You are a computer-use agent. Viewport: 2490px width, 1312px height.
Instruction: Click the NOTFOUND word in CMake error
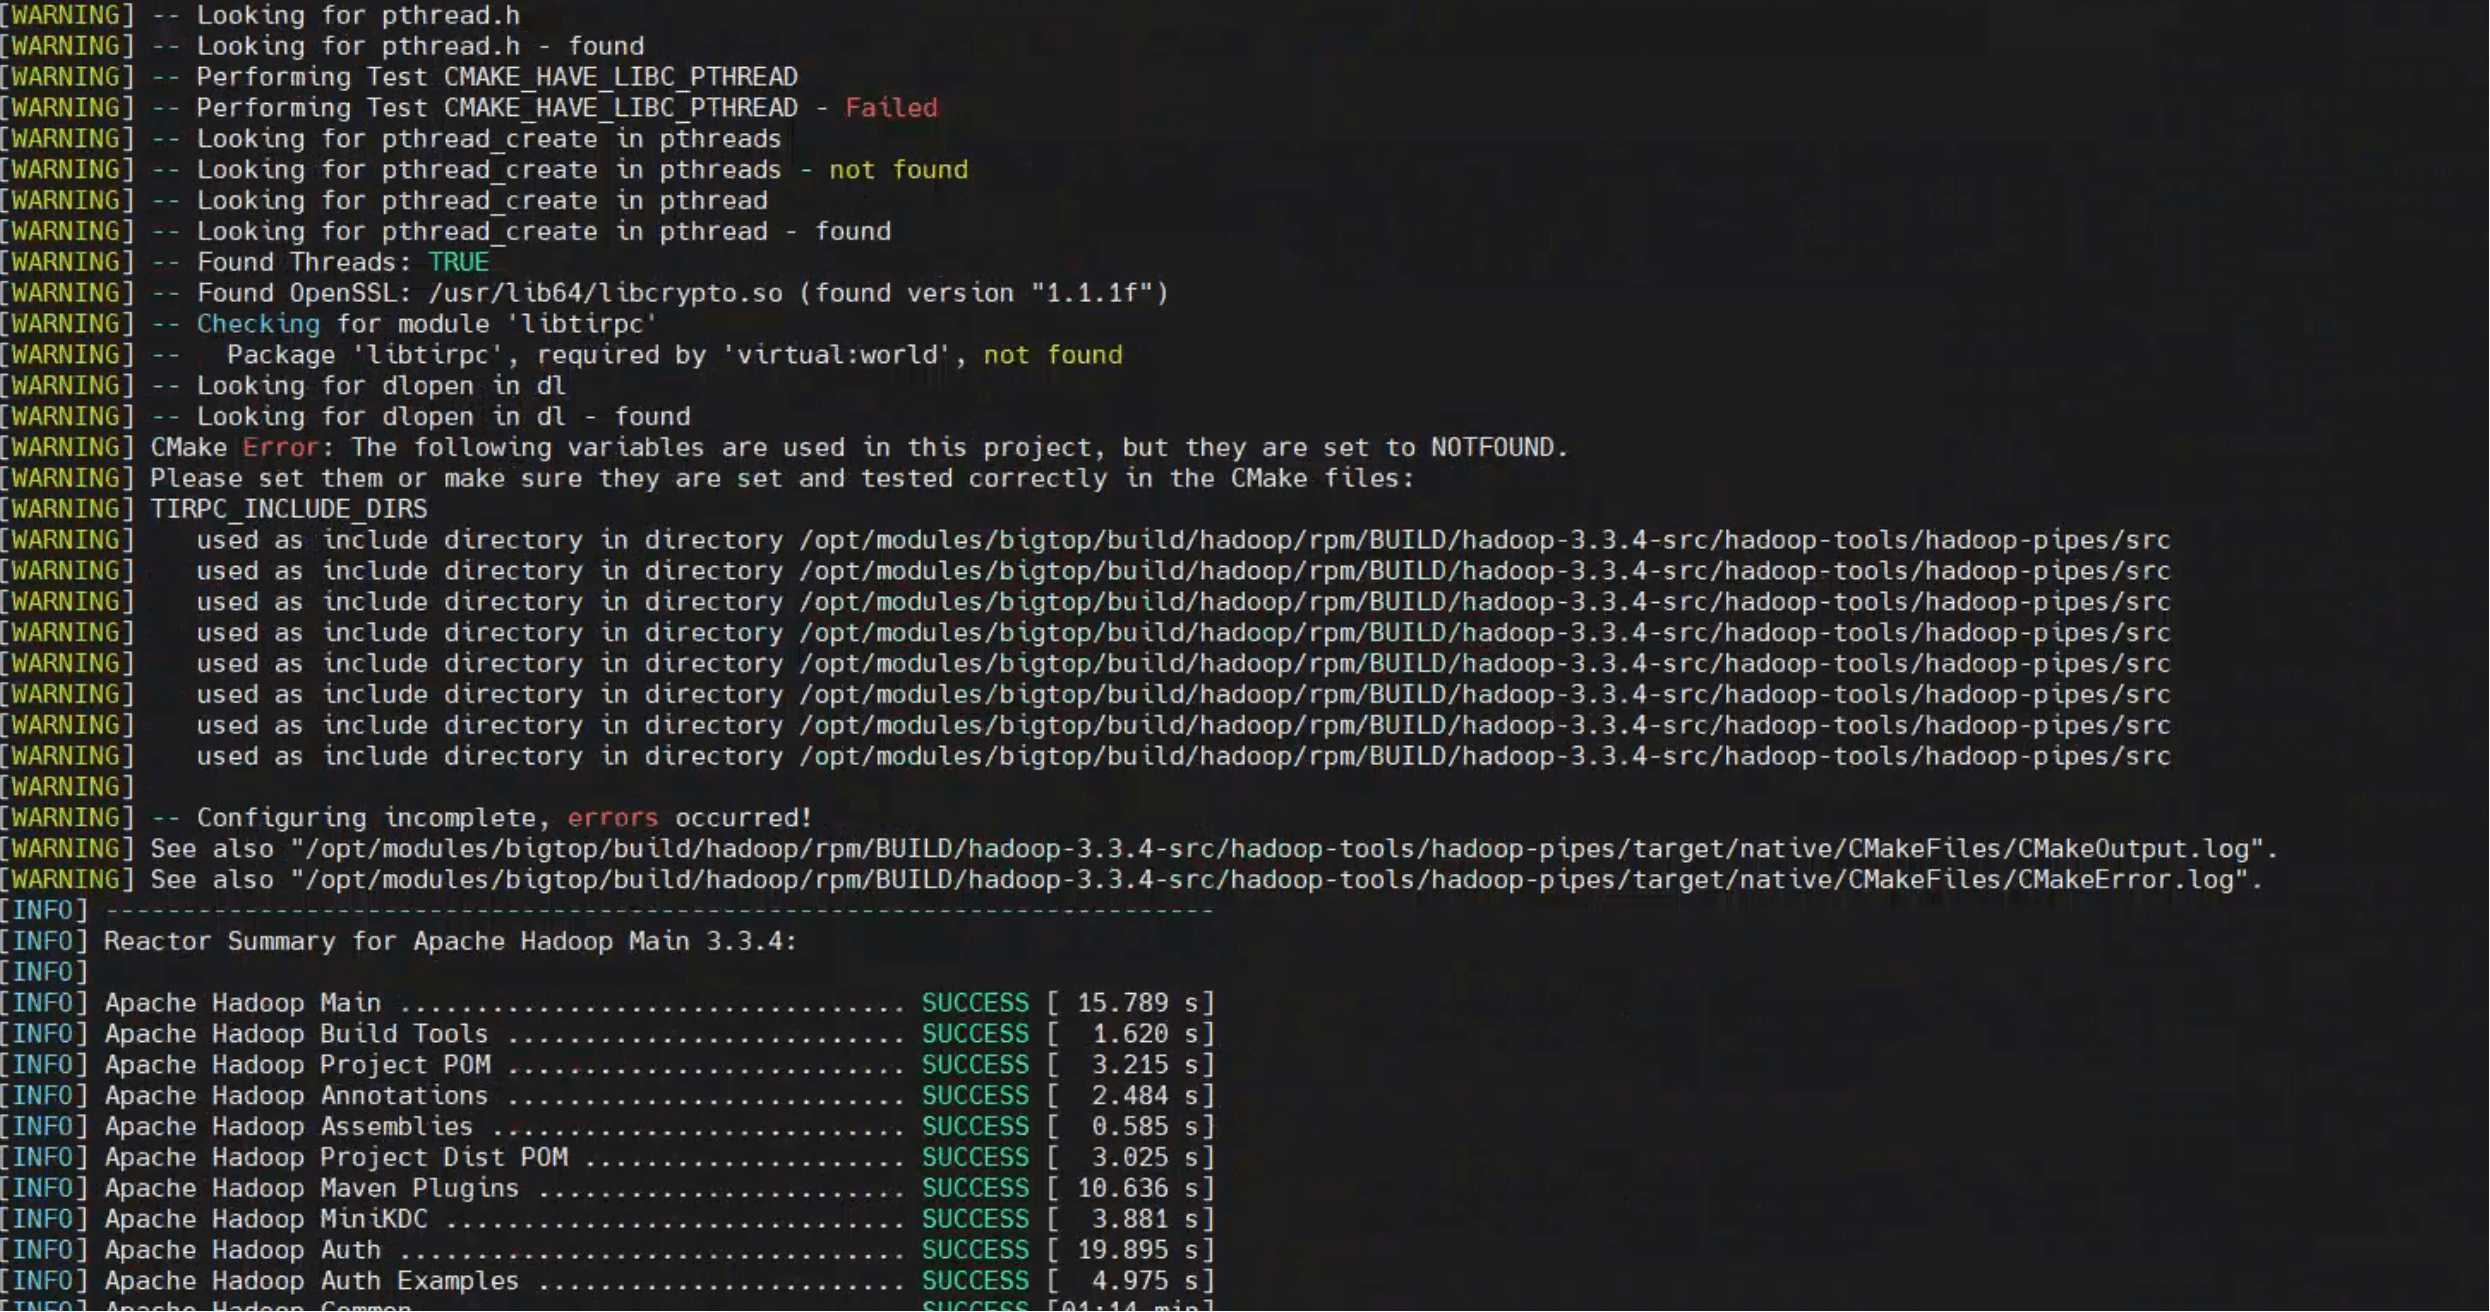click(x=1491, y=448)
